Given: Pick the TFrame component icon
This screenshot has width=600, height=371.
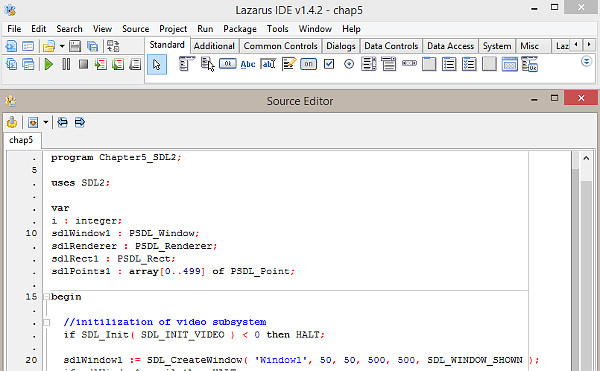Looking at the screenshot, I should (x=509, y=64).
